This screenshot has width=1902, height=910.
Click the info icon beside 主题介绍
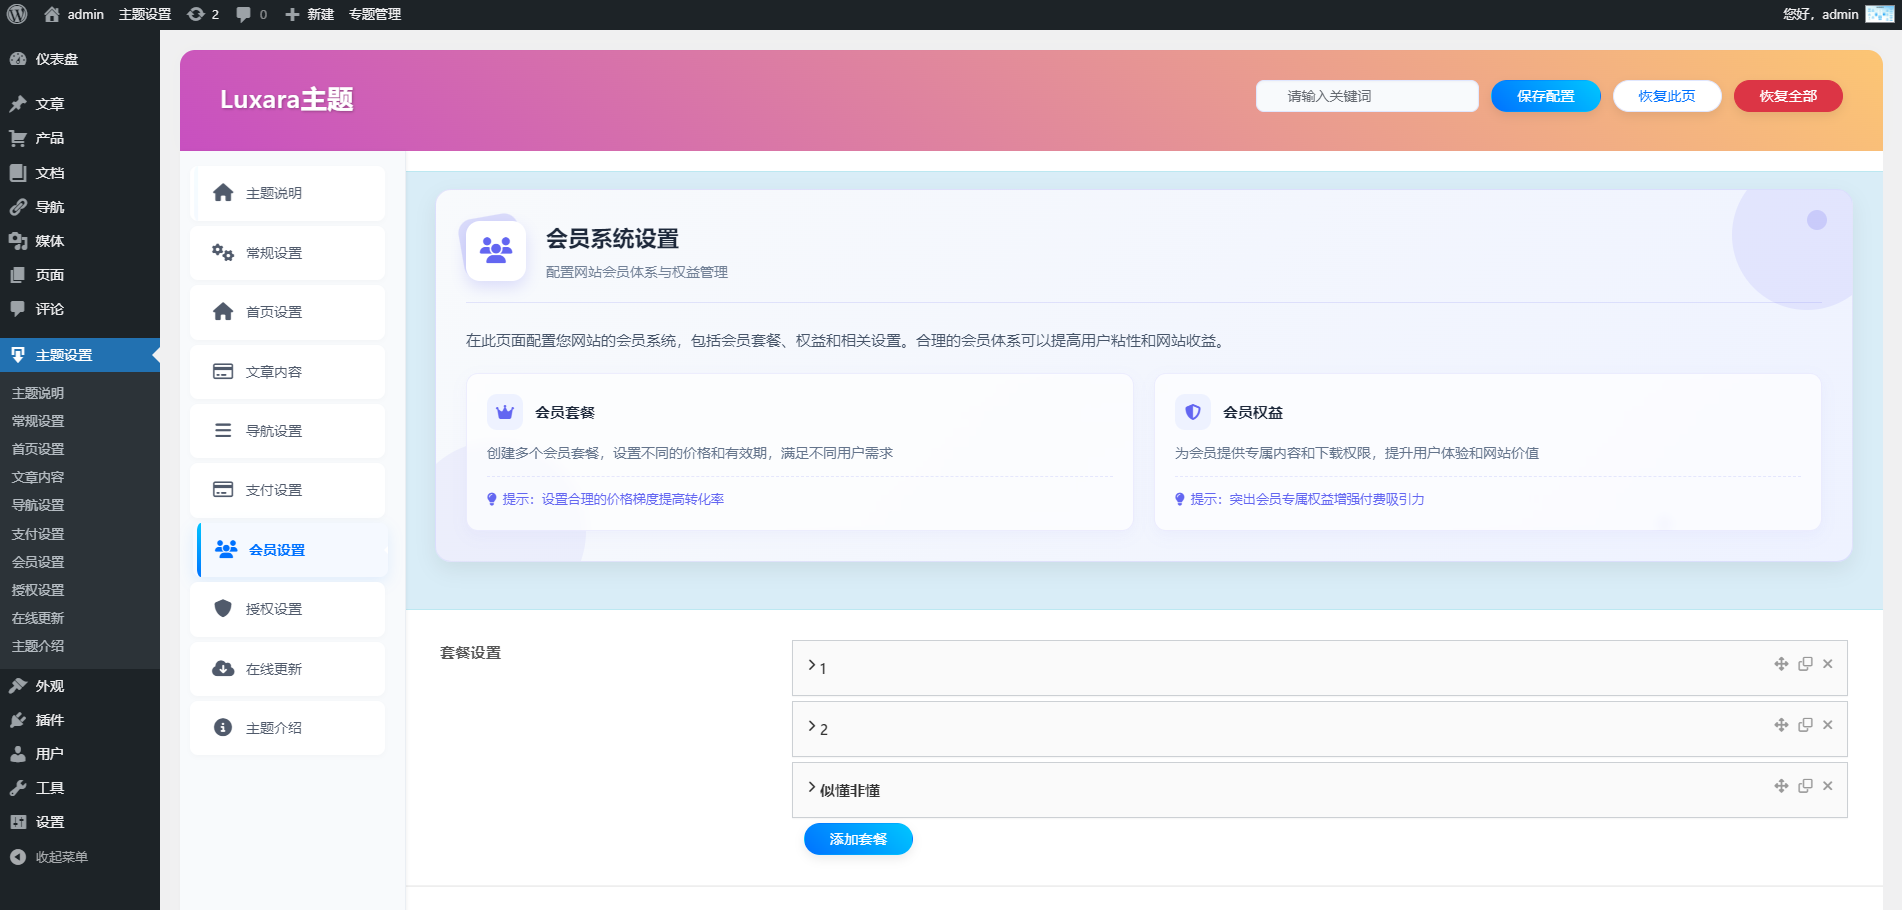point(222,728)
